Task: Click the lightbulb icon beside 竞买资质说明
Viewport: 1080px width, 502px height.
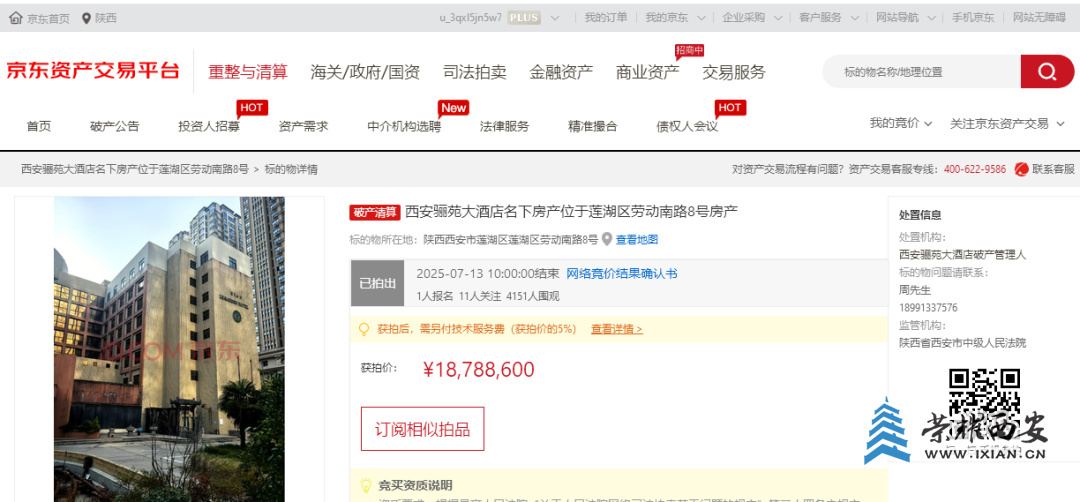Action: 366,485
